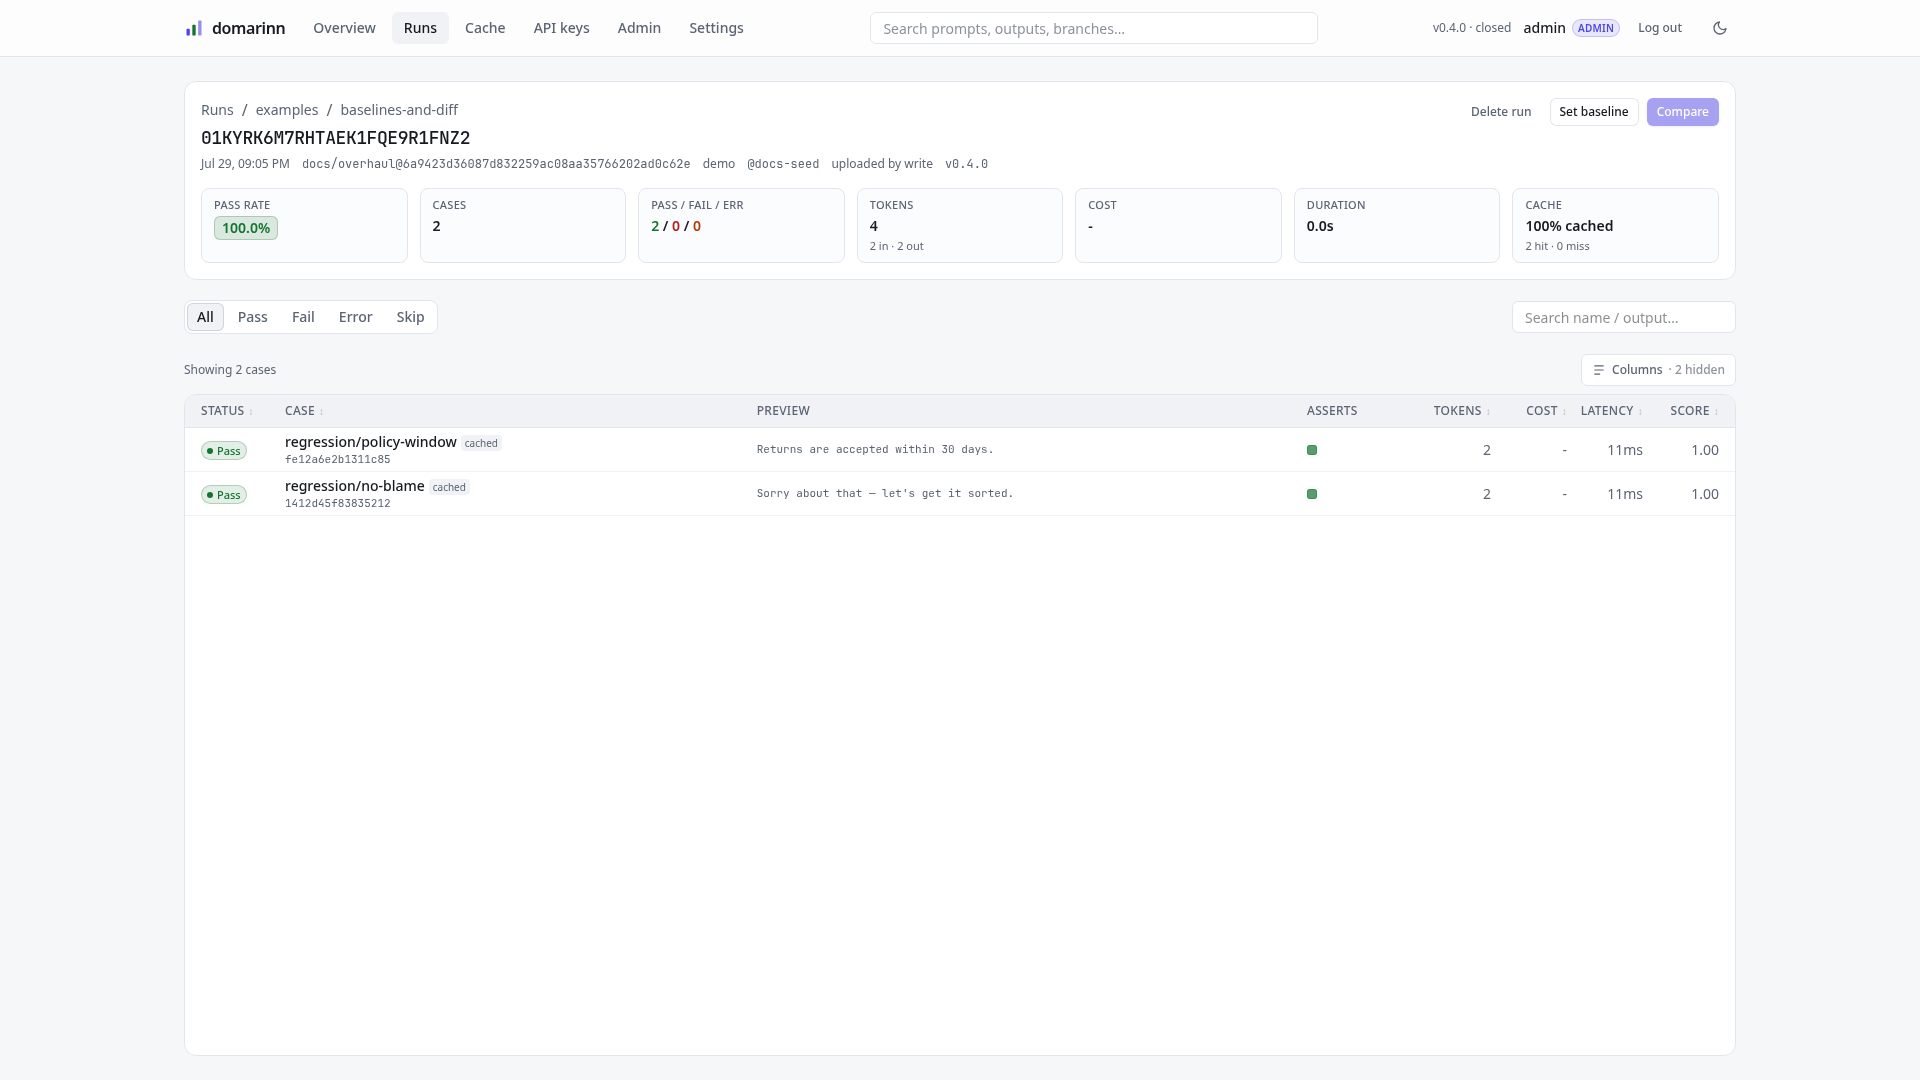Open the API keys page
Viewport: 1920px width, 1080px height.
[x=561, y=28]
